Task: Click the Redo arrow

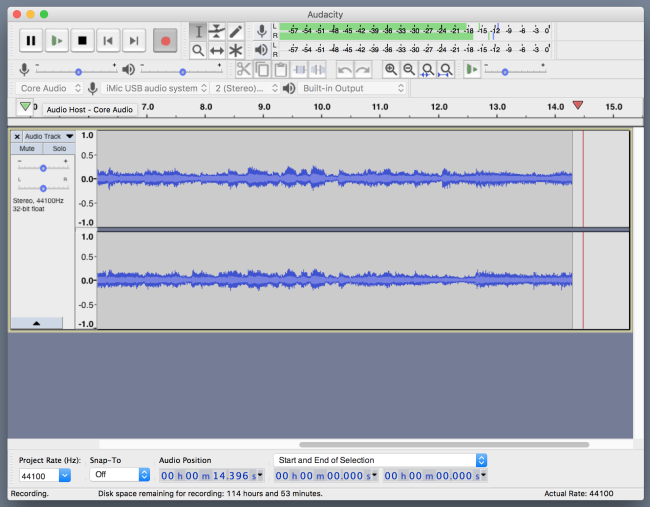Action: (363, 70)
